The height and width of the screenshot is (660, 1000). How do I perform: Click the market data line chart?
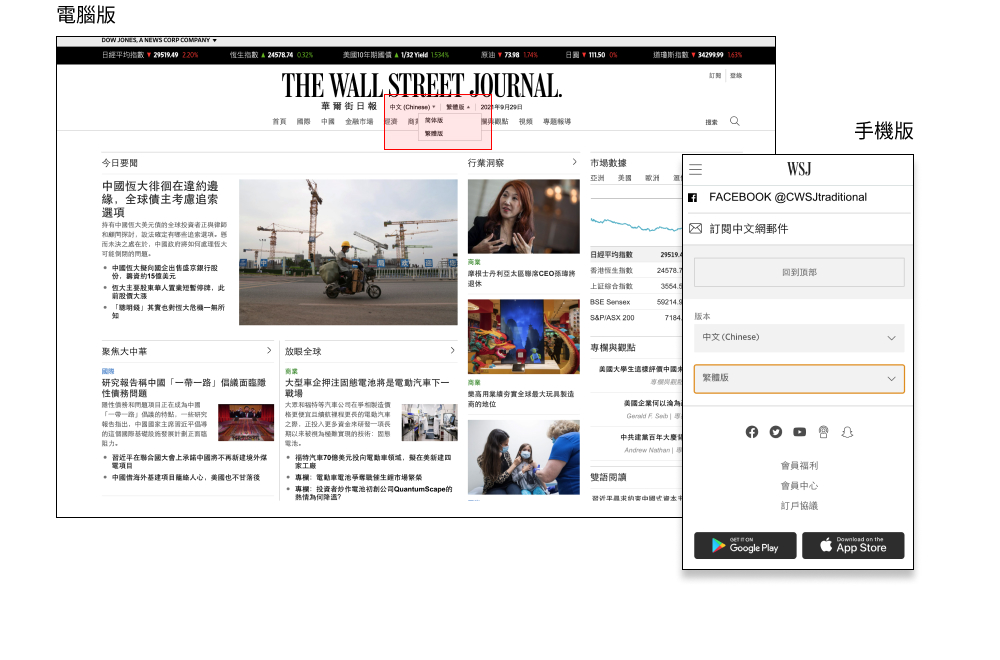(x=636, y=224)
